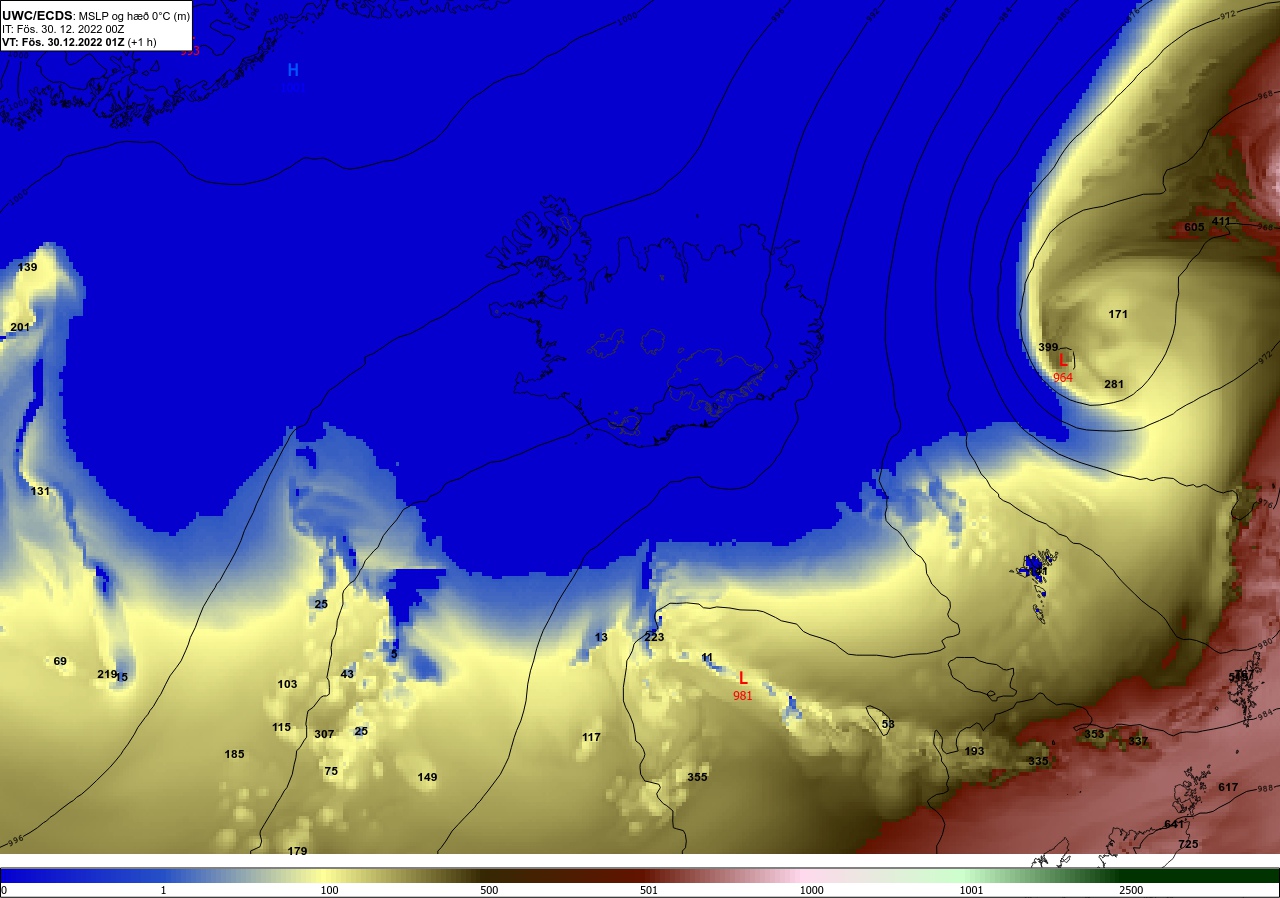
Task: Click the 149 height value
Action: [427, 778]
